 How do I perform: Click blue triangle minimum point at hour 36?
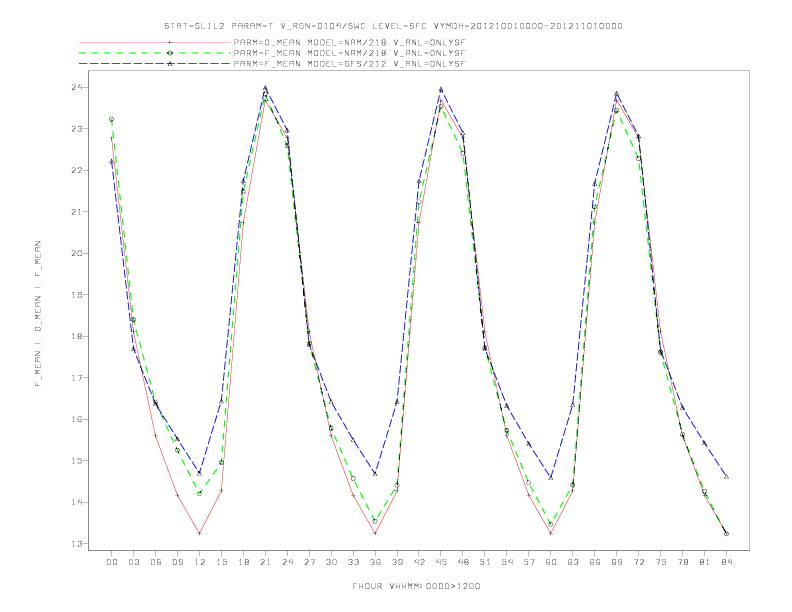375,474
